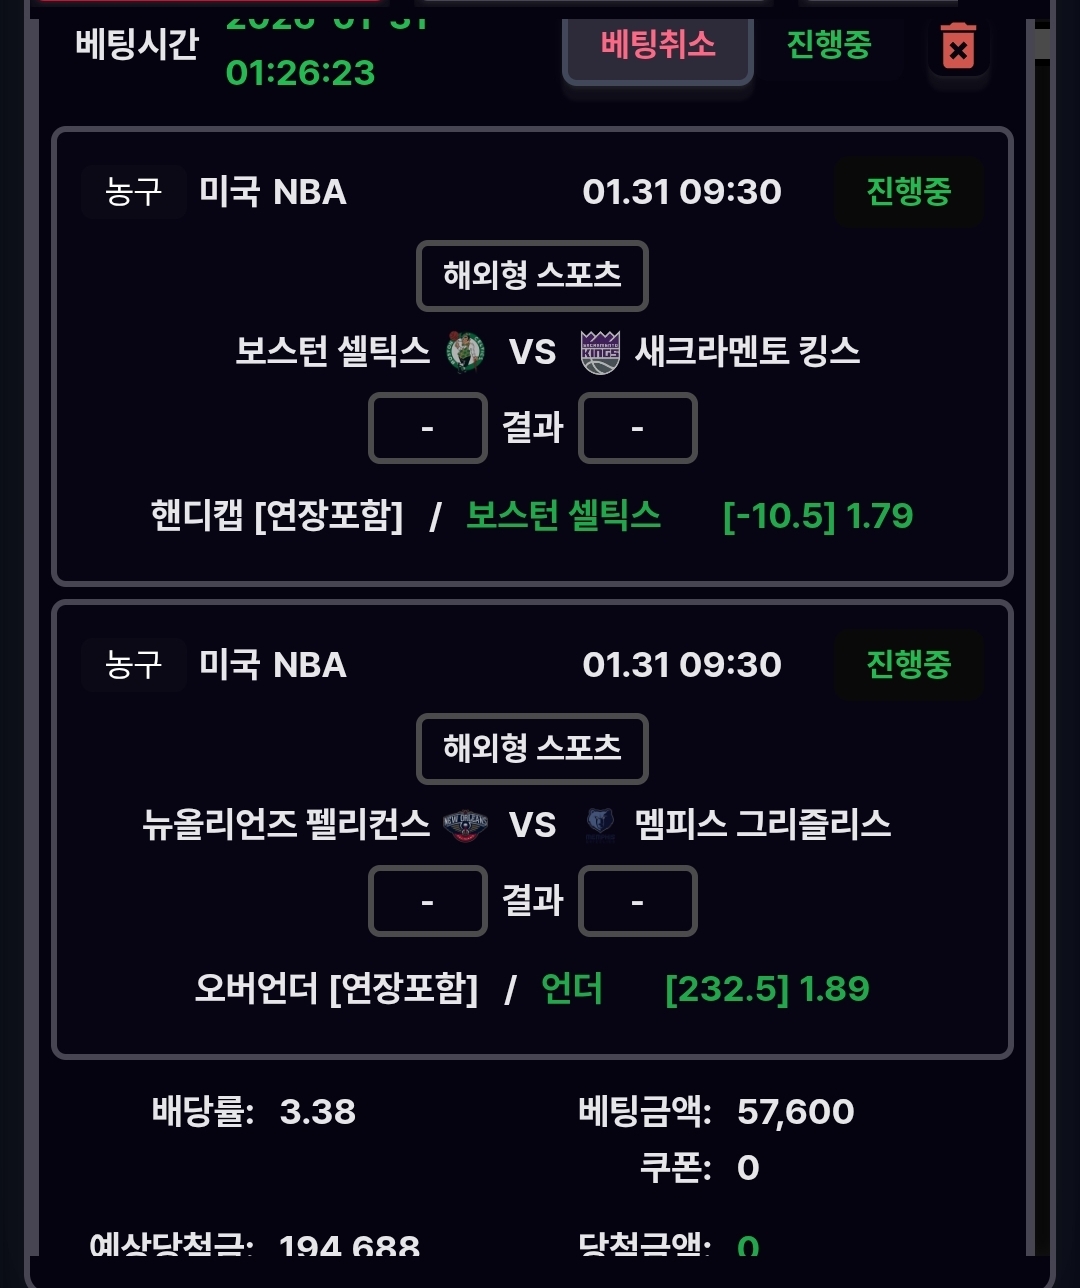Click the New Orleans Pelicans logo

click(466, 825)
